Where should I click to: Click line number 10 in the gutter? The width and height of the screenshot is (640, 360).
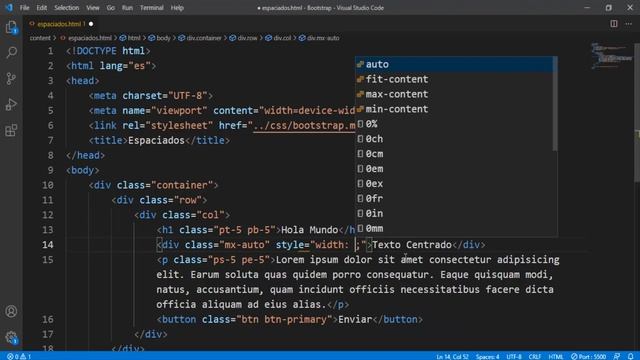click(x=48, y=185)
